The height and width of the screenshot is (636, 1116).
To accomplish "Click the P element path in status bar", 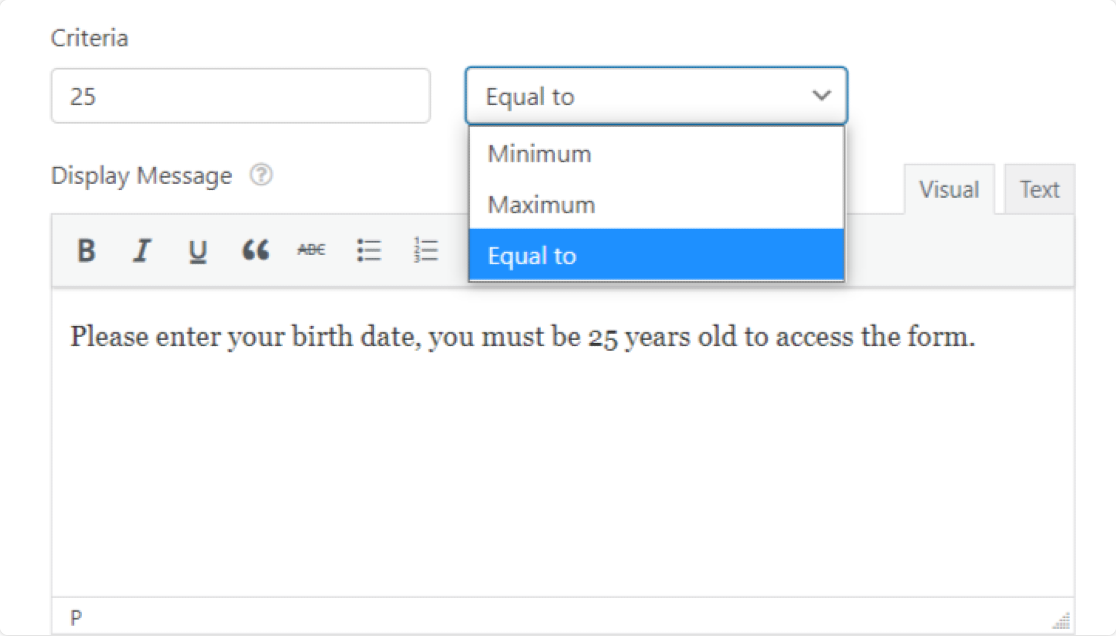I will (76, 618).
